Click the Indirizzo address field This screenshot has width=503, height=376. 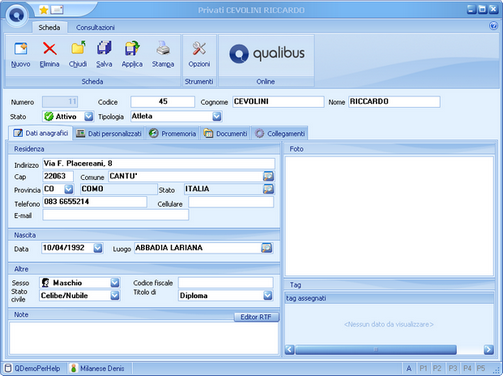tap(159, 163)
